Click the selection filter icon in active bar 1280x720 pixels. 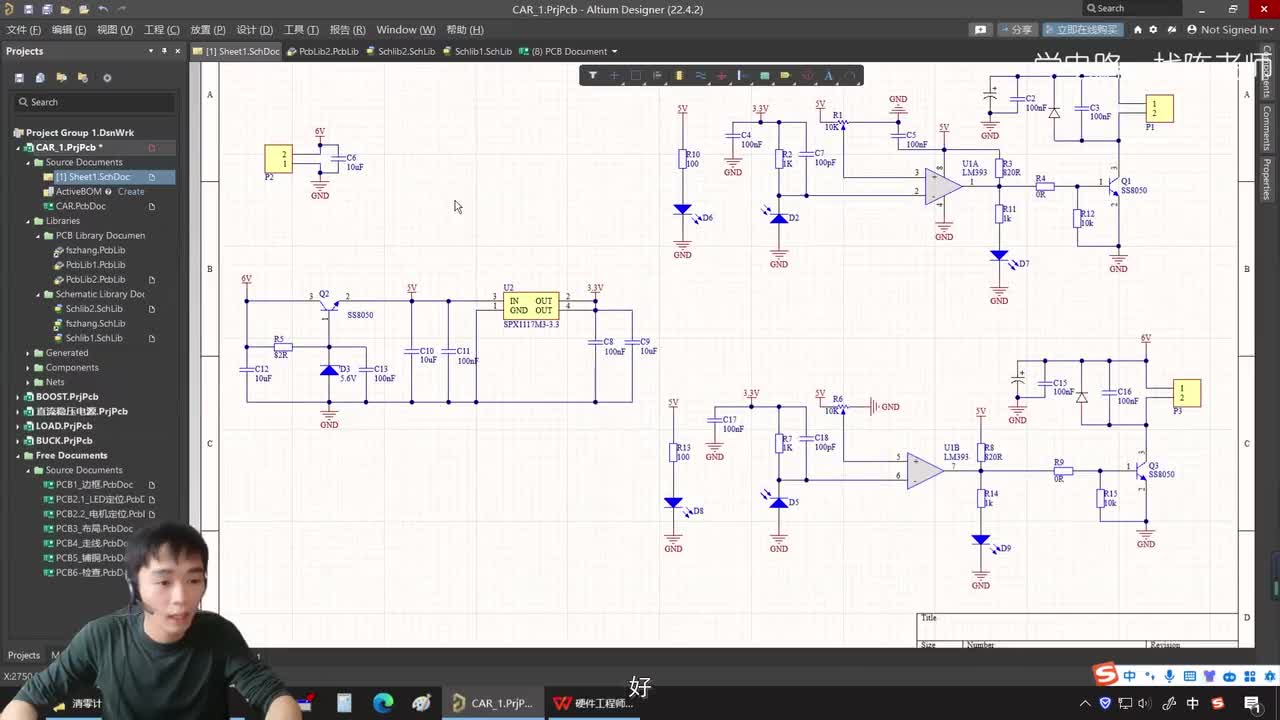593,75
